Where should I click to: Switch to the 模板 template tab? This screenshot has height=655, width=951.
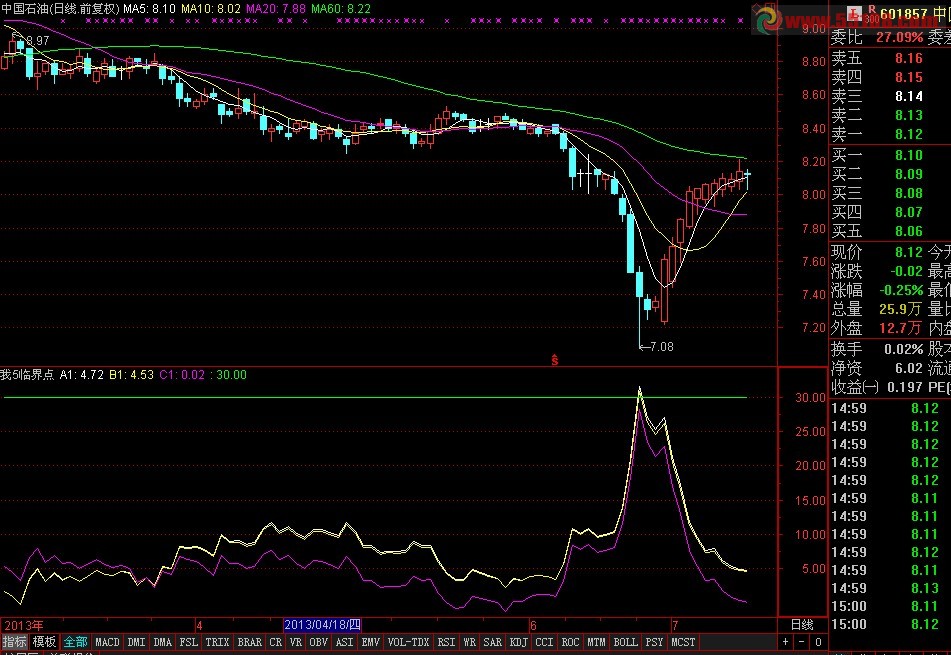(44, 642)
